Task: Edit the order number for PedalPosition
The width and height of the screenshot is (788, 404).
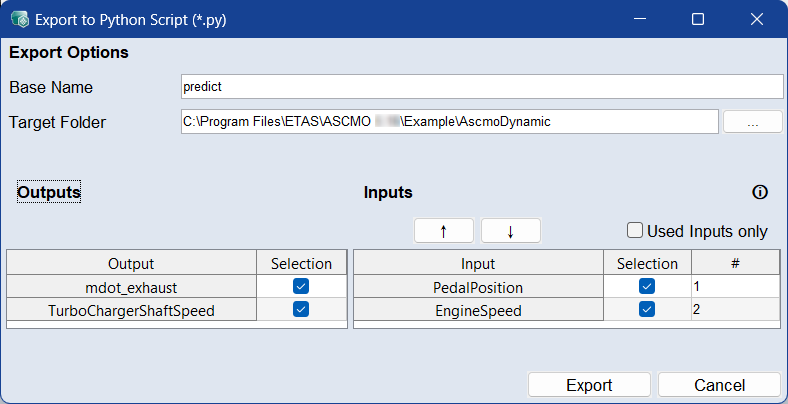Action: coord(734,287)
